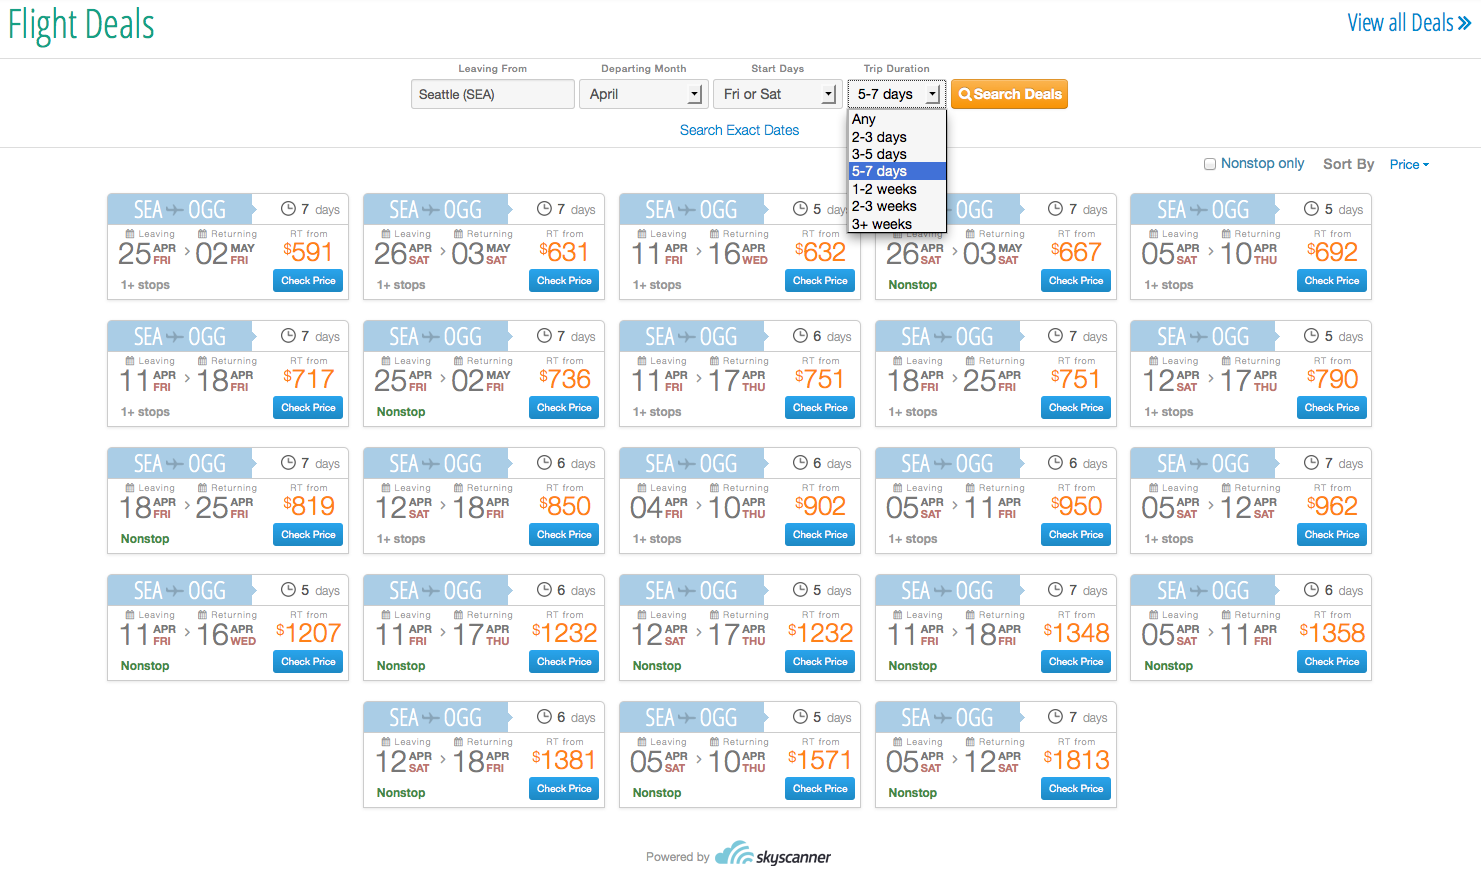Check Price for the $736 nonstop deal

[564, 408]
